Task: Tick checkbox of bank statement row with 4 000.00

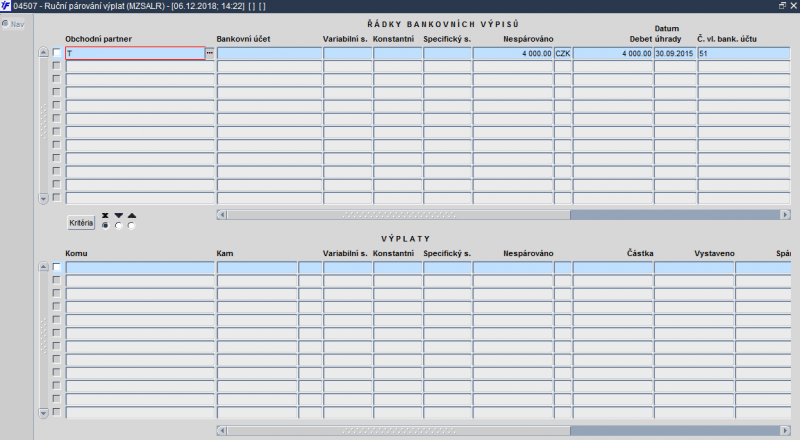Action: [57, 53]
